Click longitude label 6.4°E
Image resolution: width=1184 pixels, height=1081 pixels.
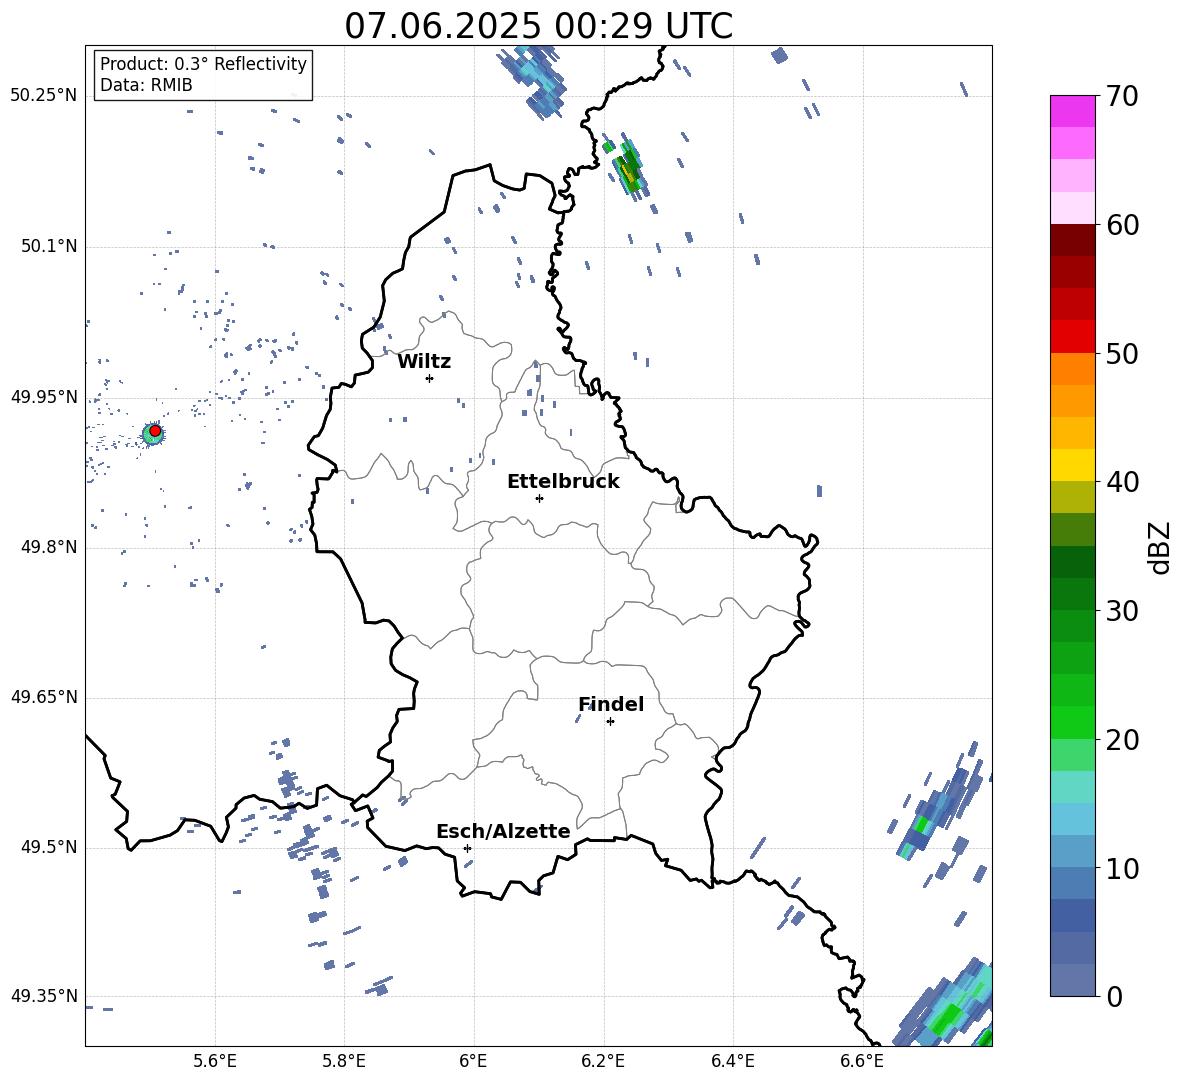tap(732, 1061)
